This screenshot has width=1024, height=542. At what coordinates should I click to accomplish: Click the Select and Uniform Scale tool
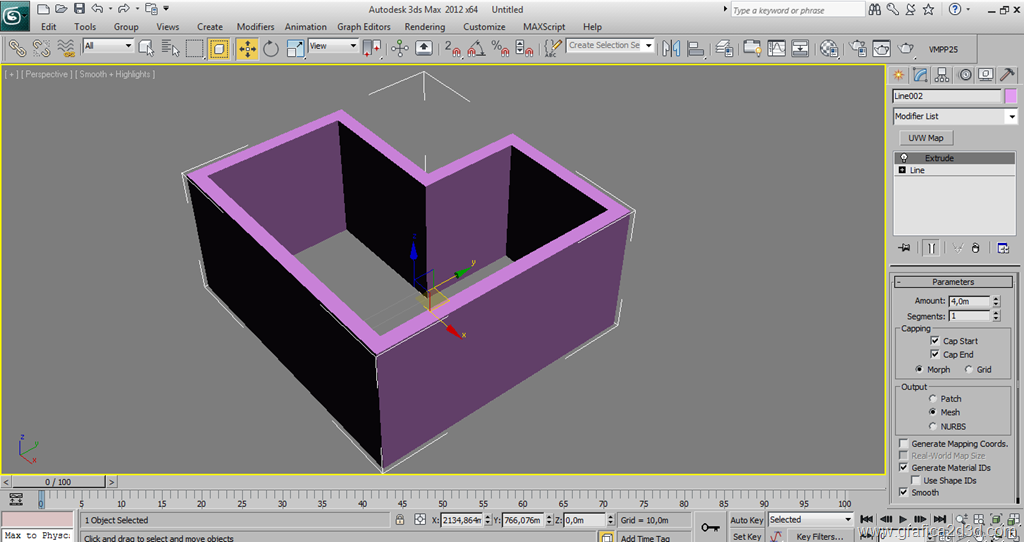(x=295, y=48)
